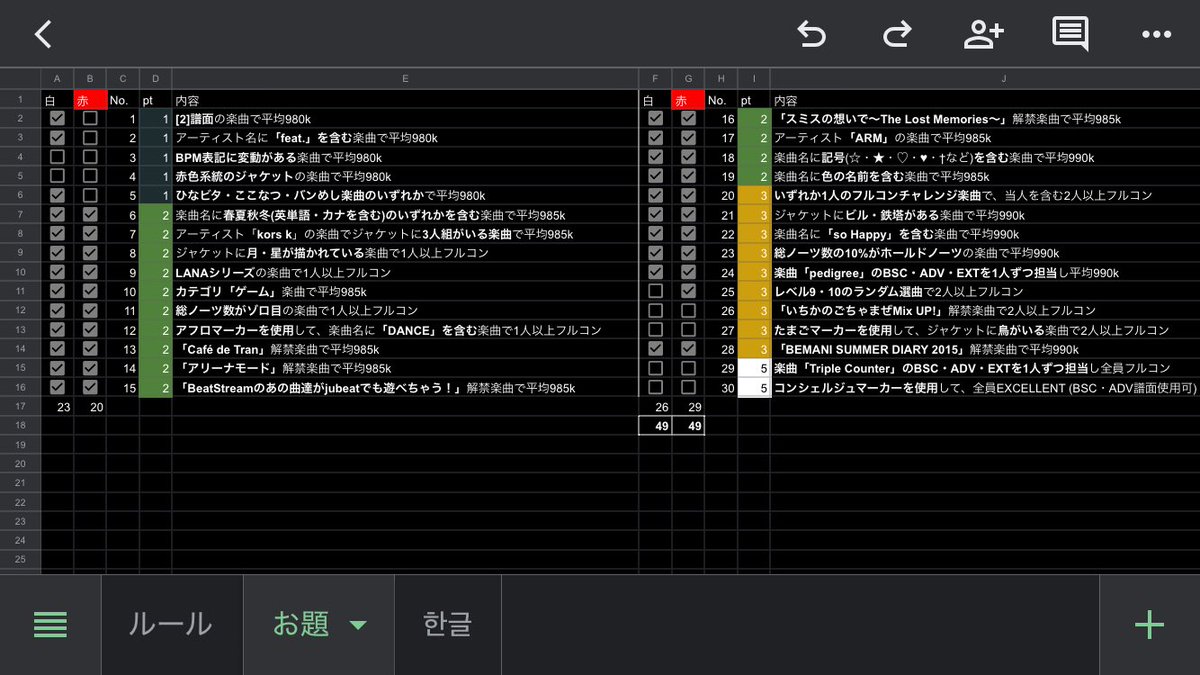Select the アーティスト「ARM」 task cell

point(985,138)
